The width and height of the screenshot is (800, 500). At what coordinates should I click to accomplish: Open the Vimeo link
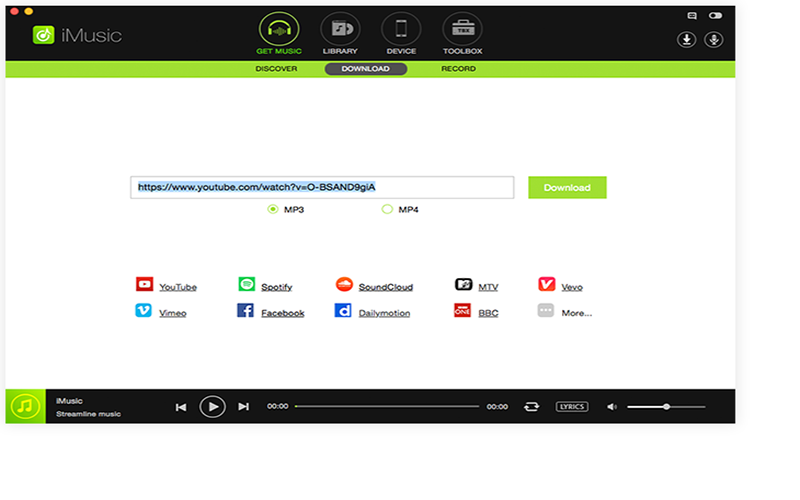[x=172, y=313]
